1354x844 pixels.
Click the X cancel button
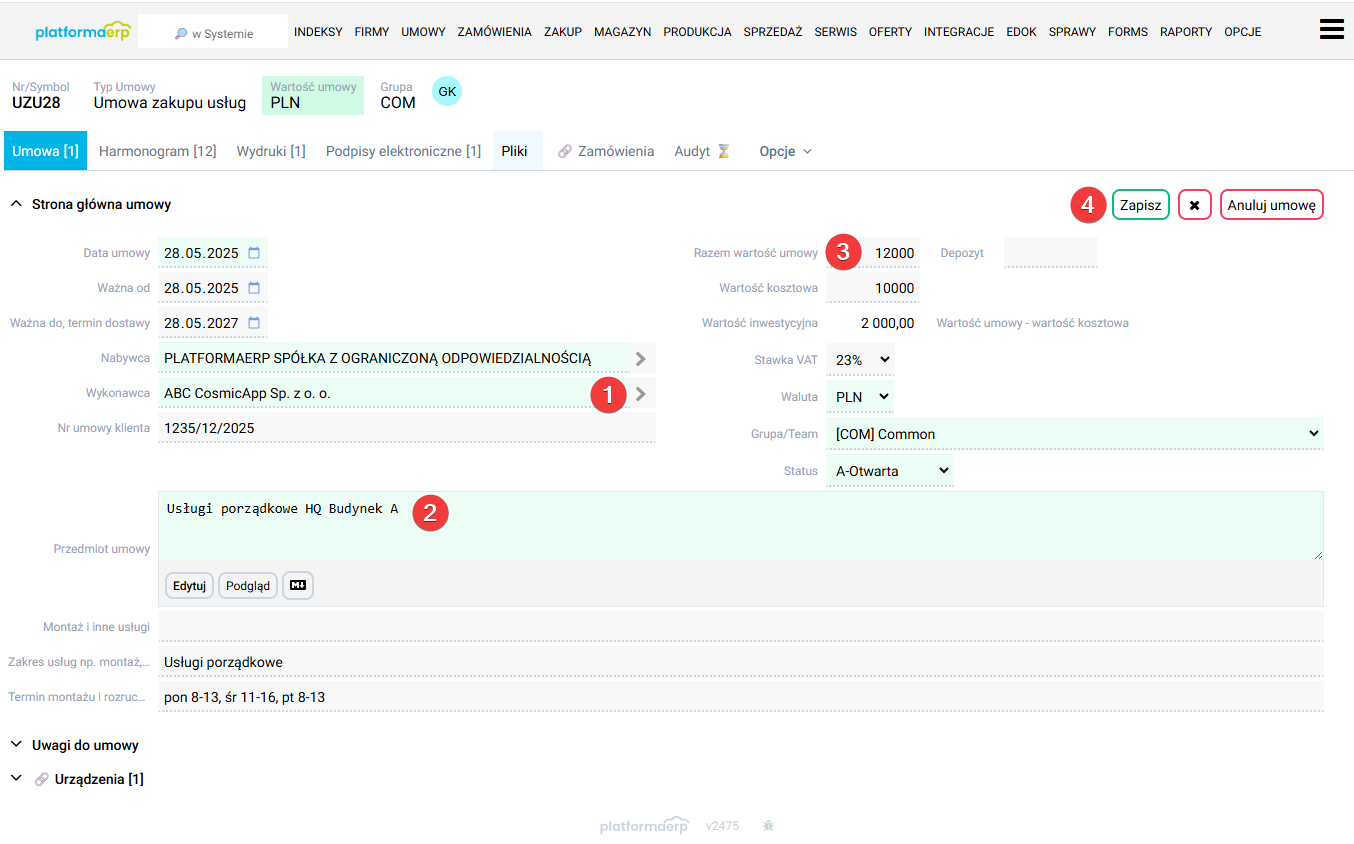pyautogui.click(x=1194, y=205)
